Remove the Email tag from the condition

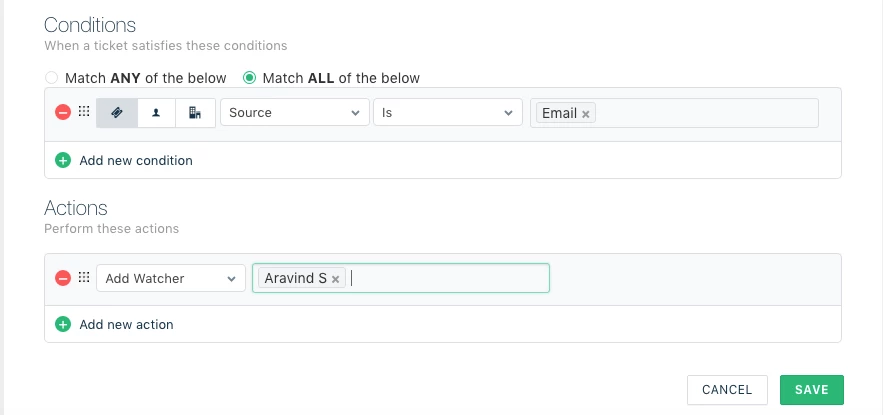(586, 114)
